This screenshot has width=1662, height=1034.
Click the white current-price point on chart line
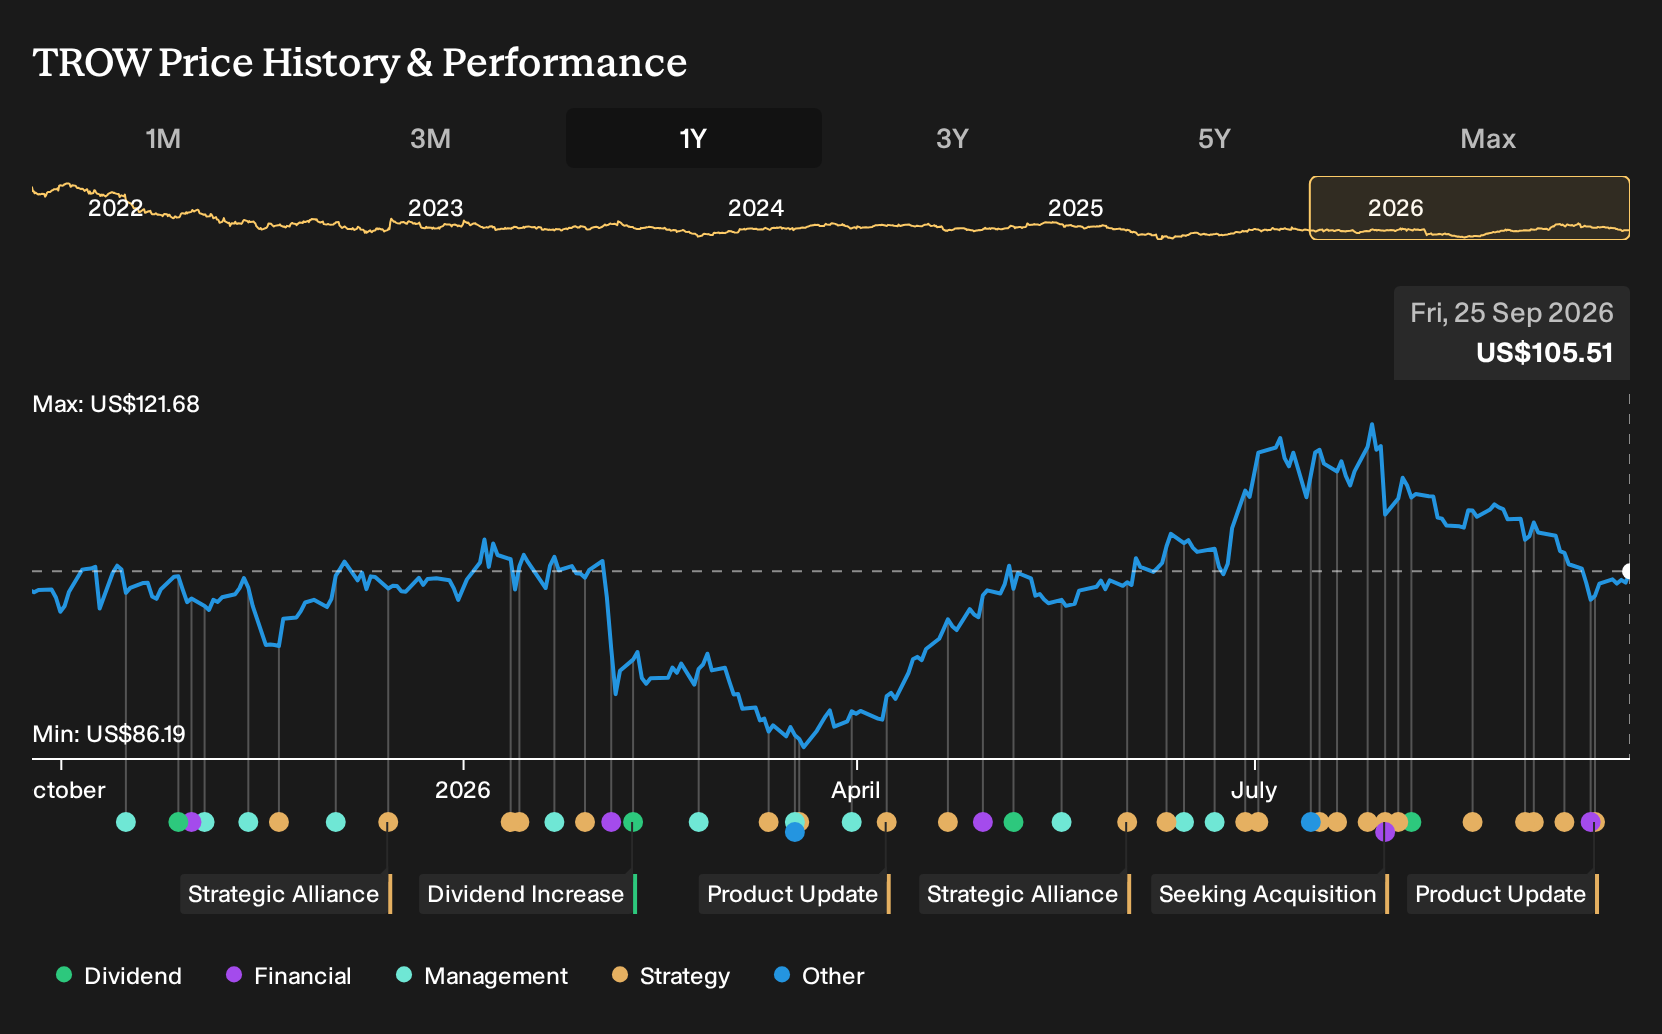[x=1628, y=571]
